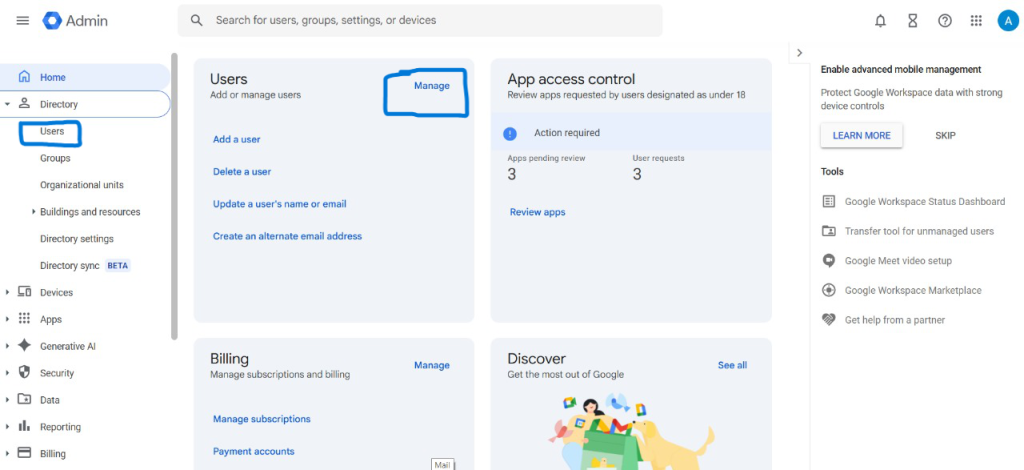
Task: Open Get help from a partner
Action: pos(895,320)
